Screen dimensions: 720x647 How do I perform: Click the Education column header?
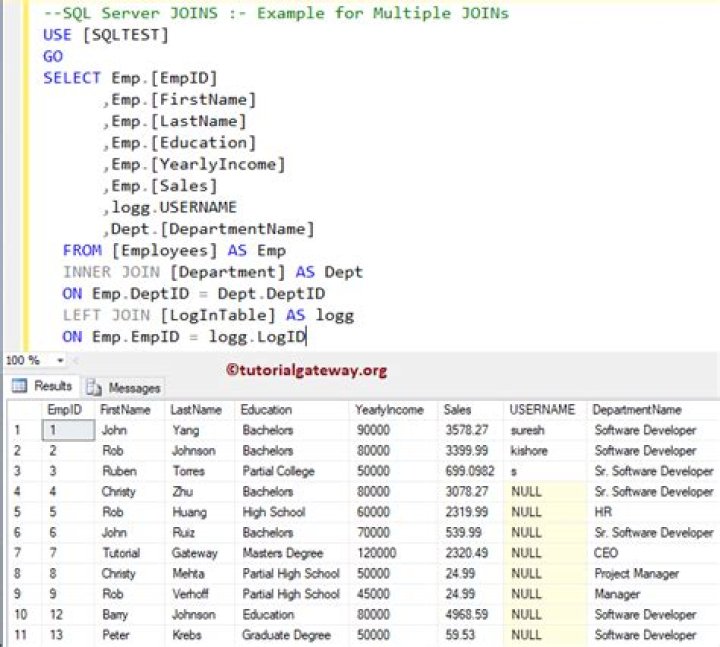click(266, 410)
